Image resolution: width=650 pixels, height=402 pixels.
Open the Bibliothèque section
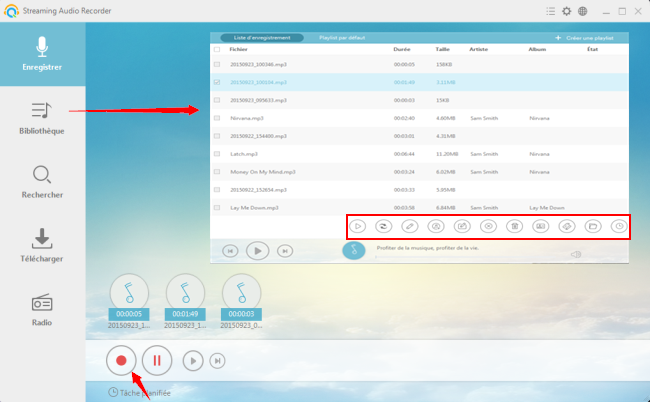[42, 118]
